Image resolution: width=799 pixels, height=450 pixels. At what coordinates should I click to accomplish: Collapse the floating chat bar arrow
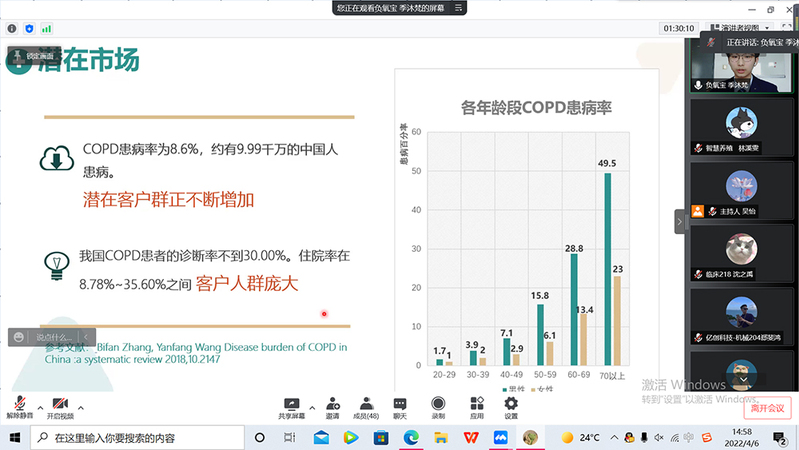click(x=86, y=337)
